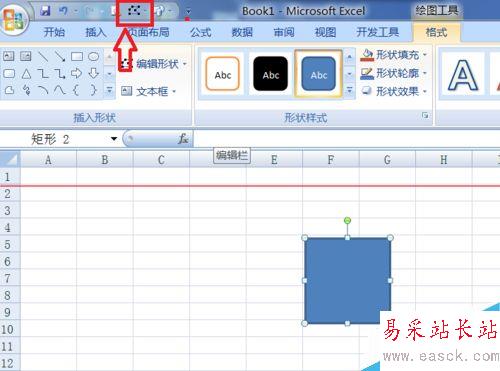This screenshot has width=500, height=371.
Task: Pick the Curve shape
Action: pos(60,90)
